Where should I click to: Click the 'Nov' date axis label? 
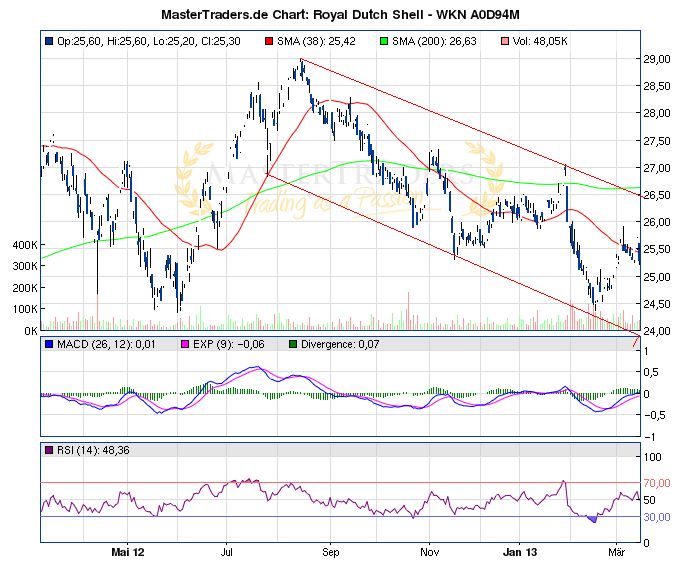[x=429, y=552]
